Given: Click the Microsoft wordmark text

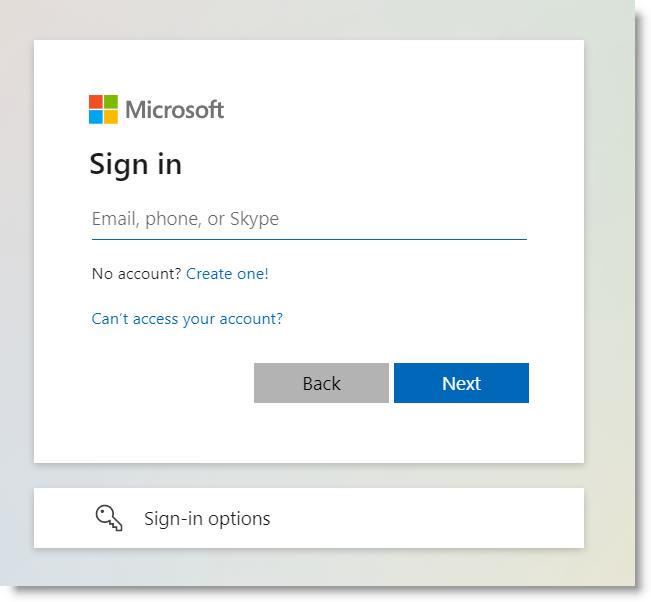Looking at the screenshot, I should click(x=175, y=110).
